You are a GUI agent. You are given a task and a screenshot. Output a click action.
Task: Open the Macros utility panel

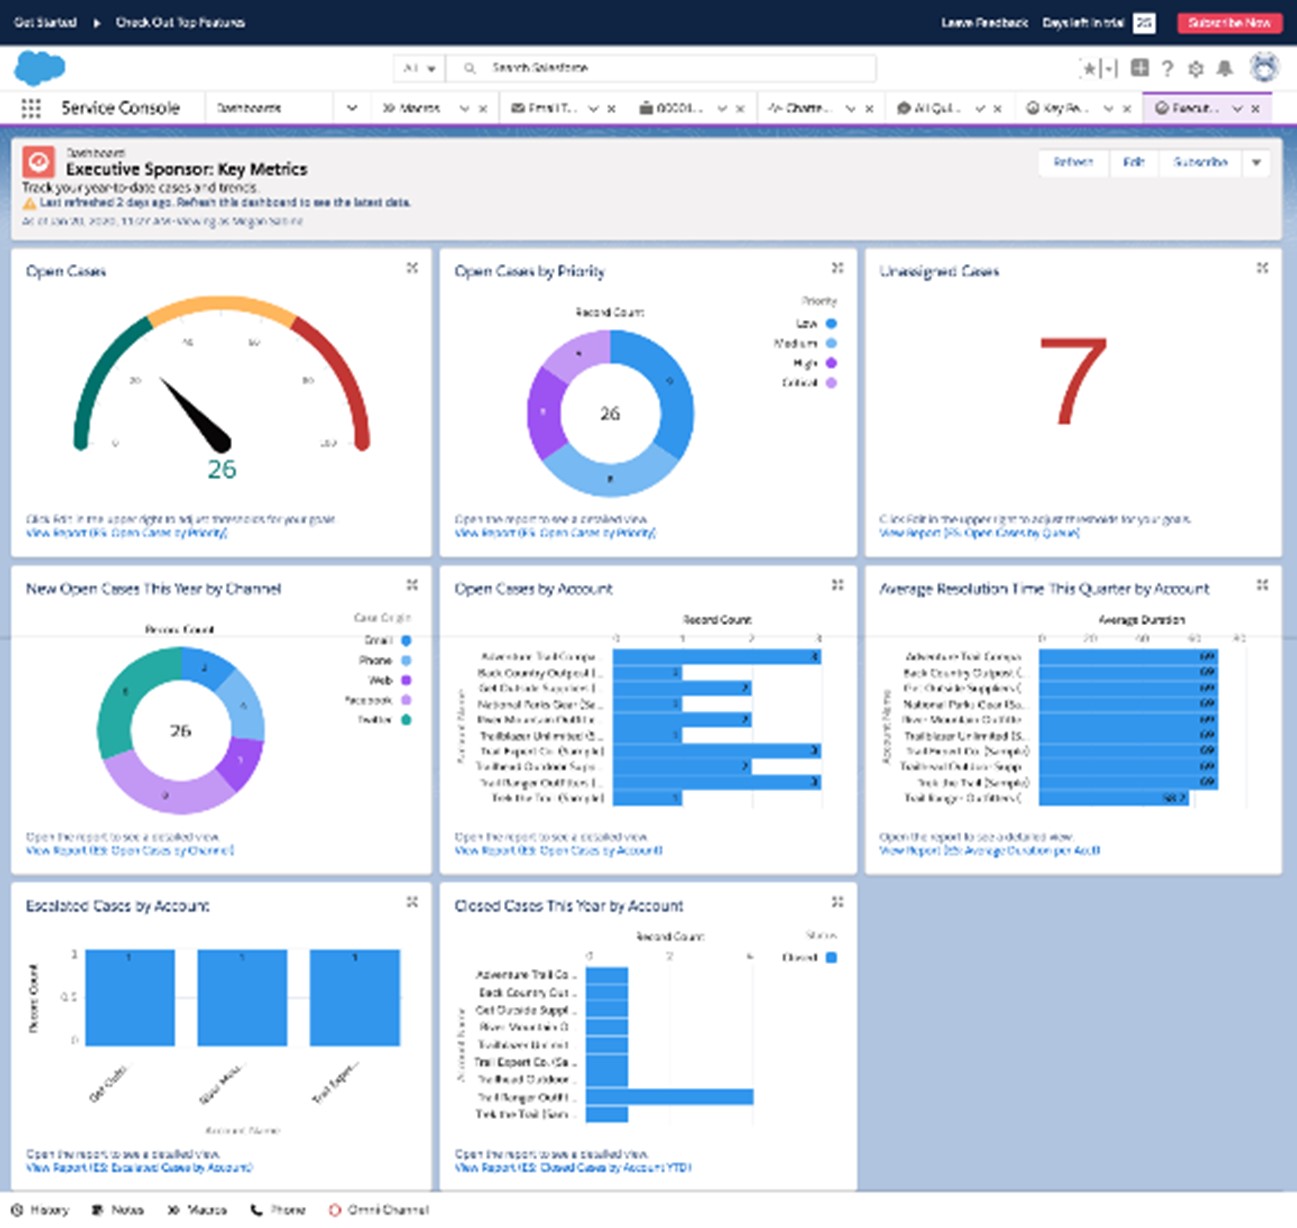click(197, 1210)
